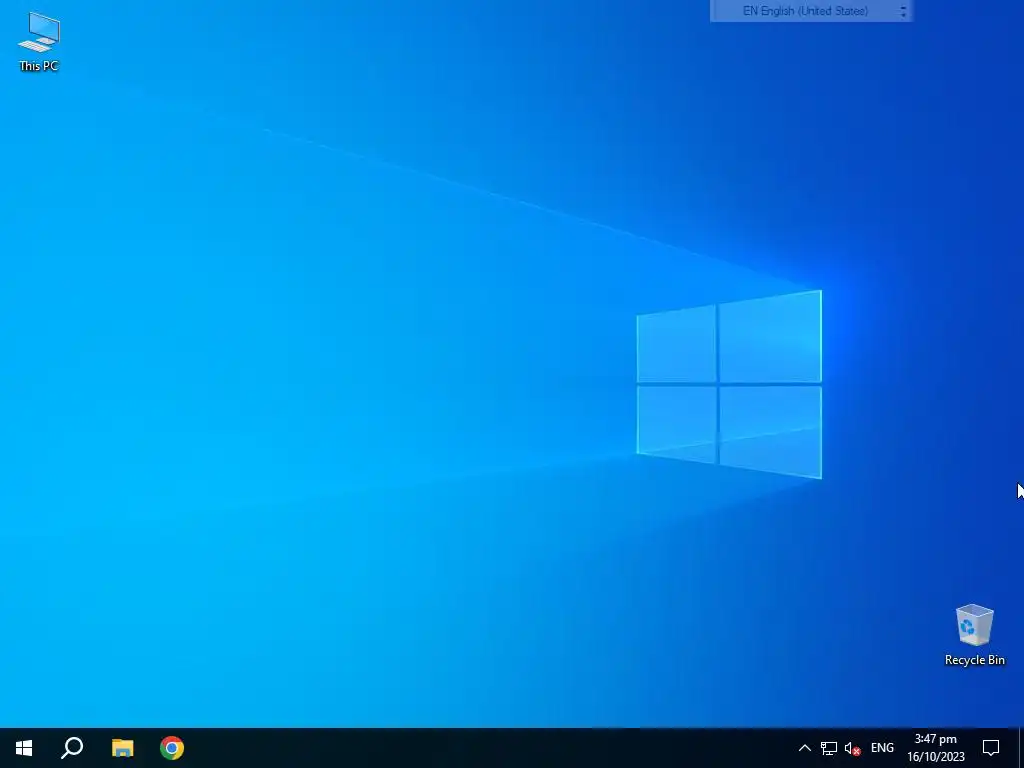Select the This PC desktop icon

(x=39, y=40)
